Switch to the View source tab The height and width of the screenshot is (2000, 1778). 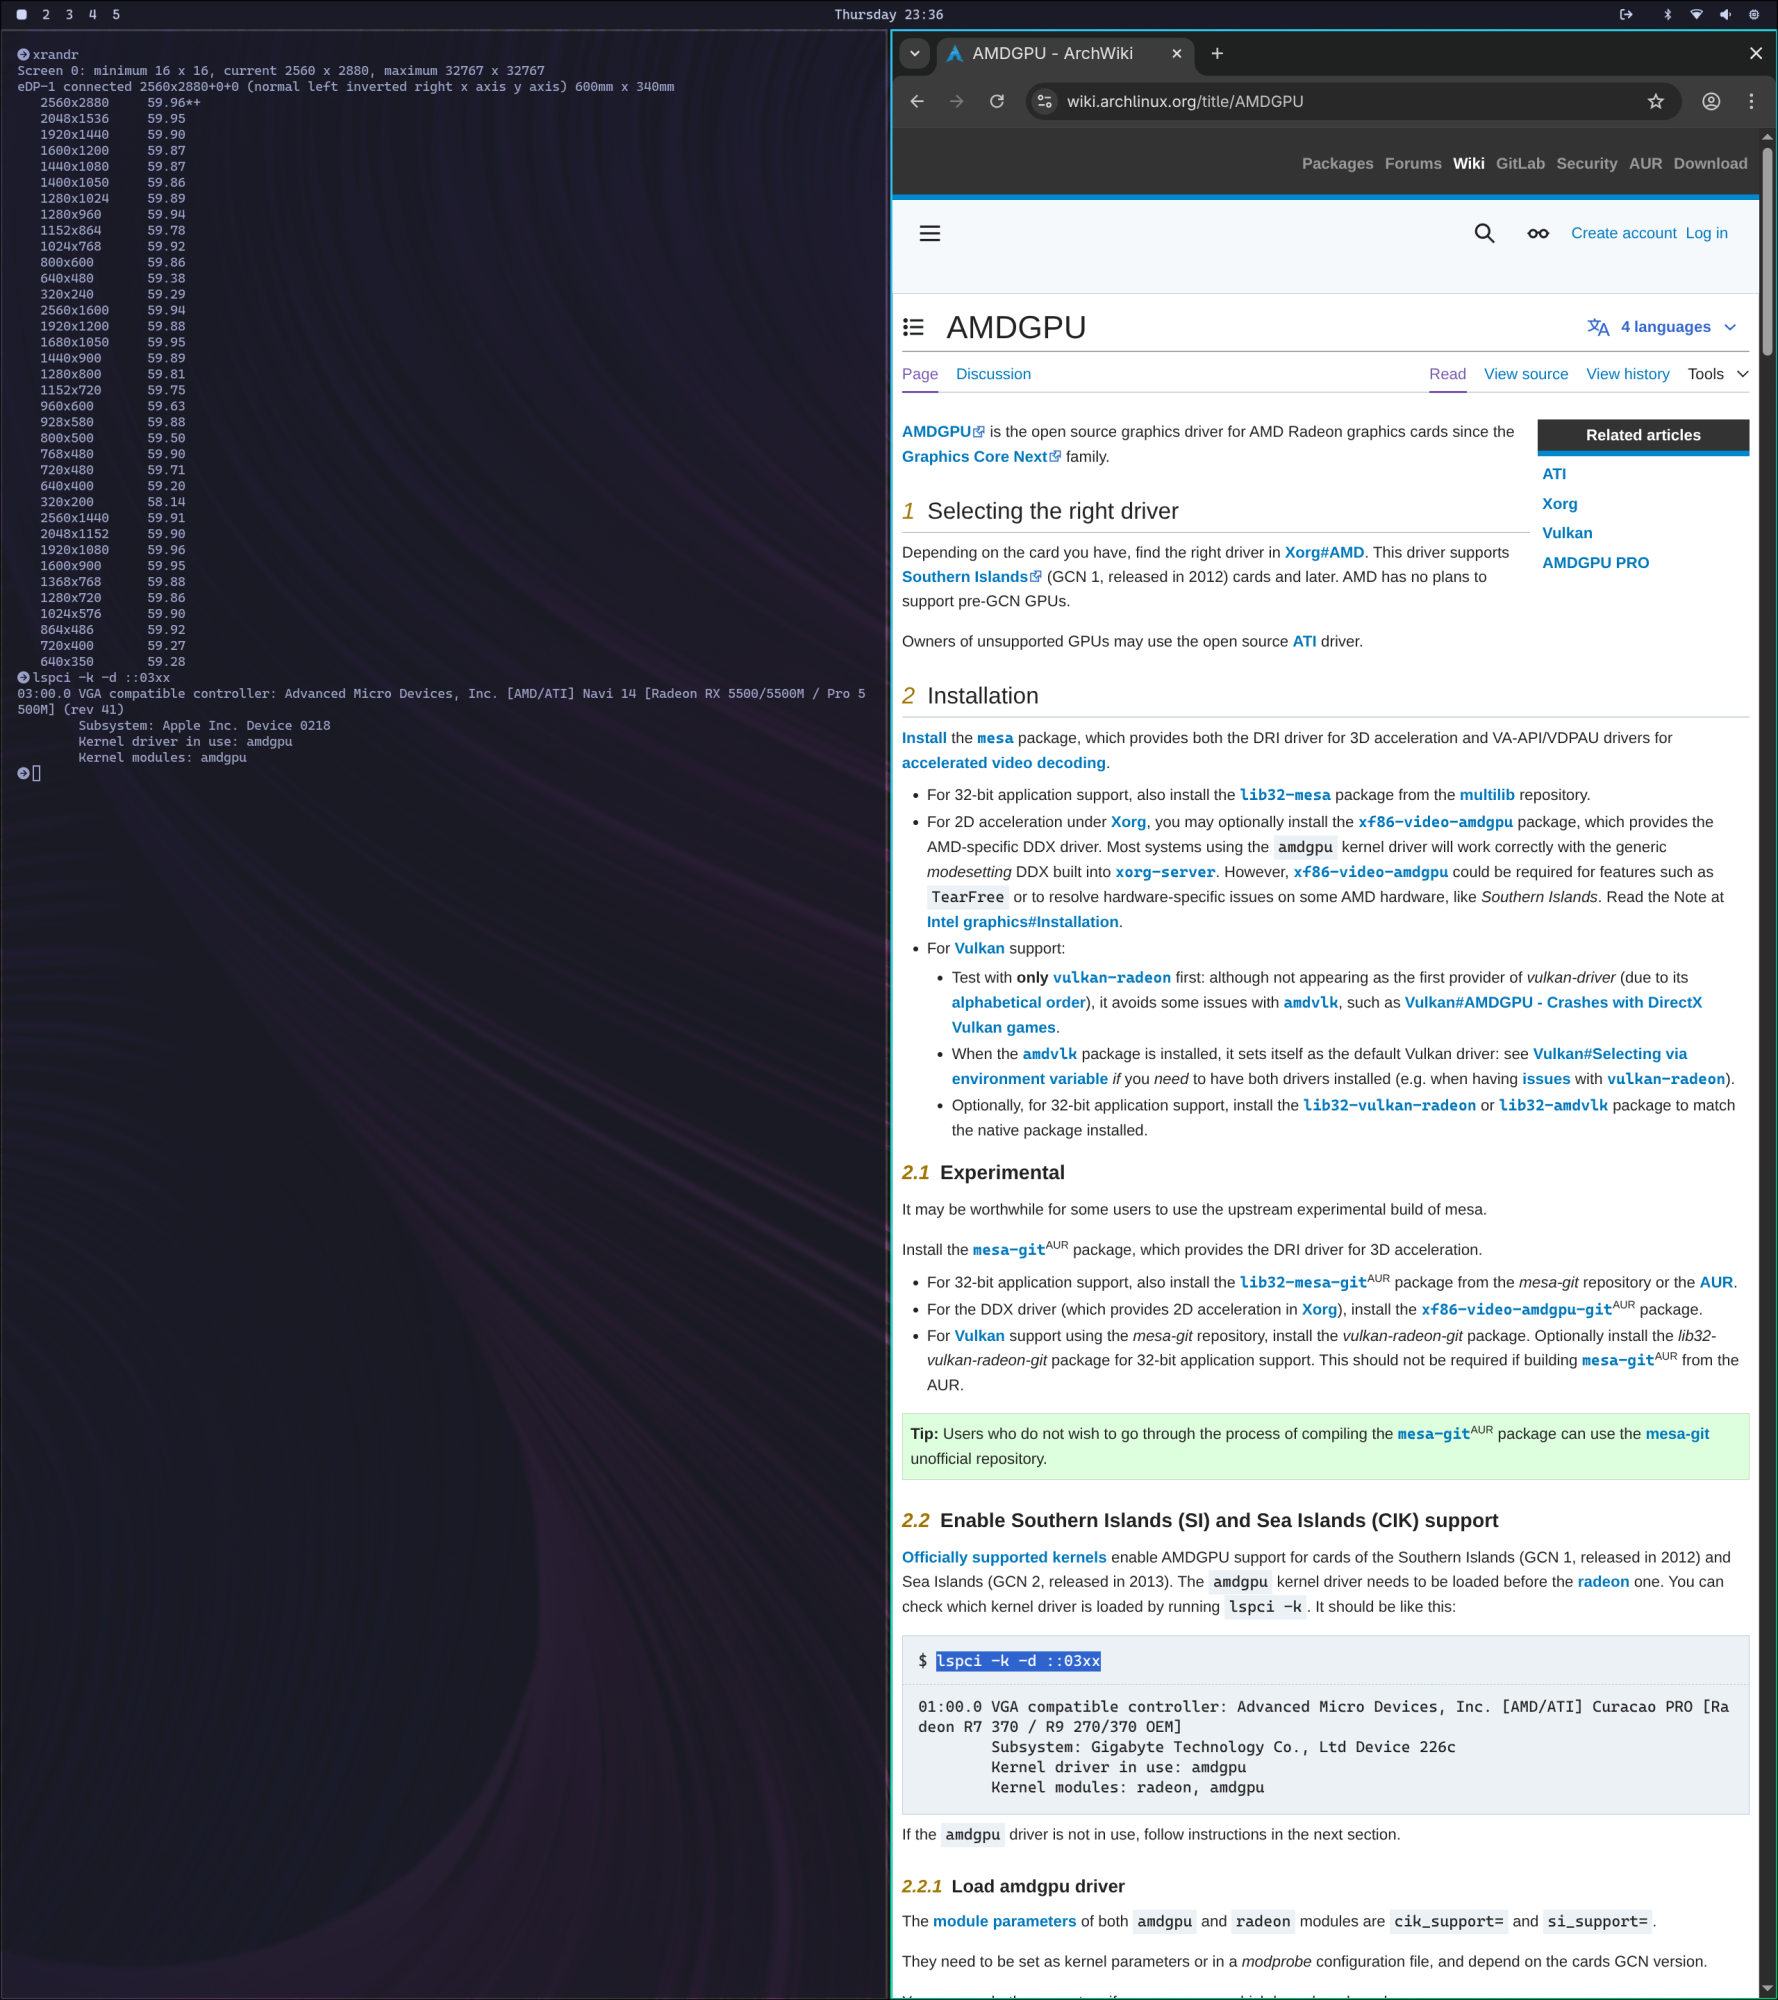click(1526, 374)
